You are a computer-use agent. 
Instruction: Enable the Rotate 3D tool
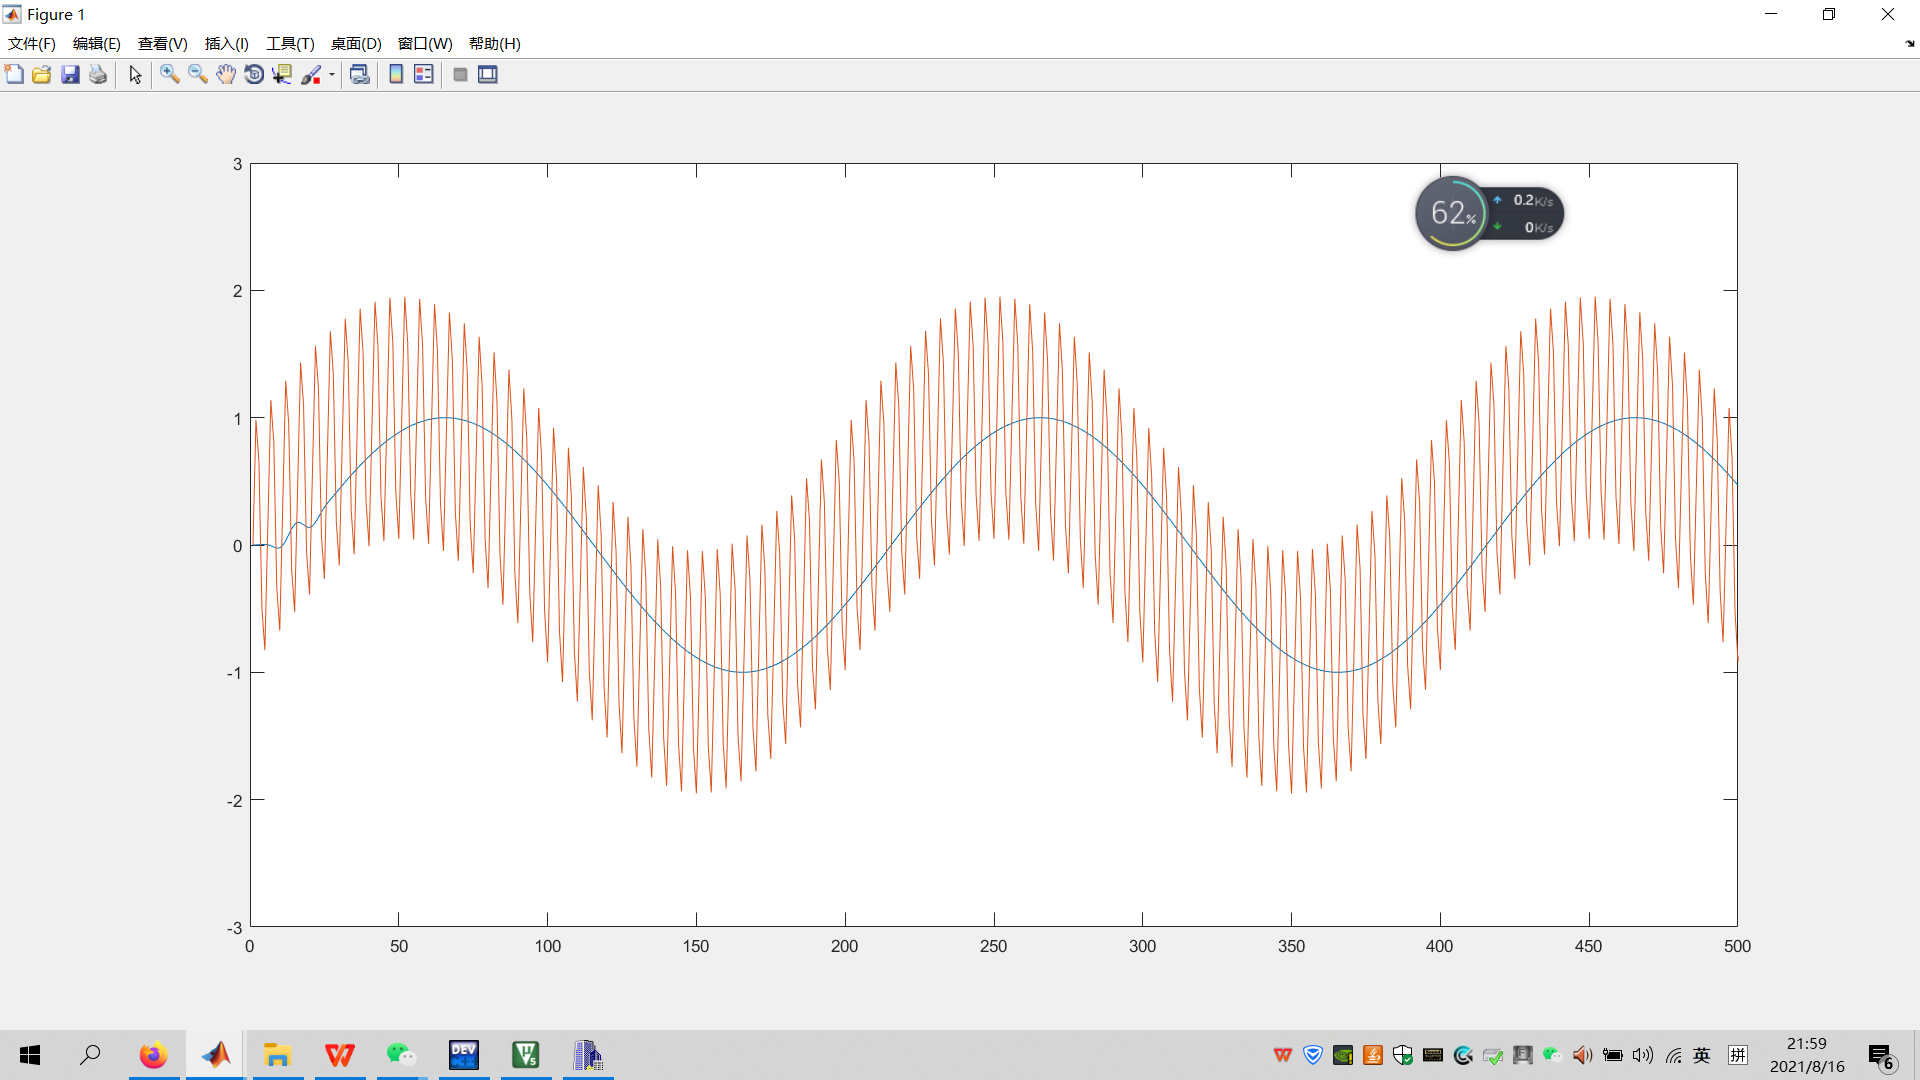pos(254,75)
